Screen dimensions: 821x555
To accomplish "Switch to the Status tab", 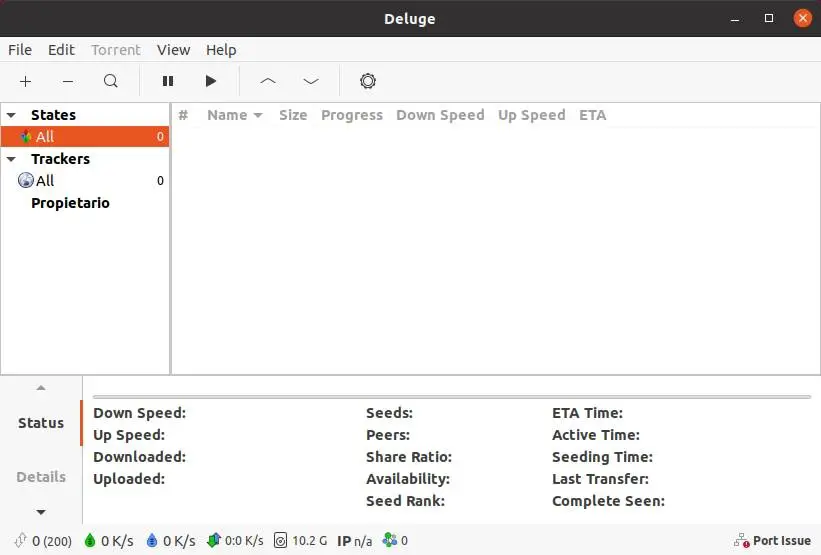I will 41,423.
